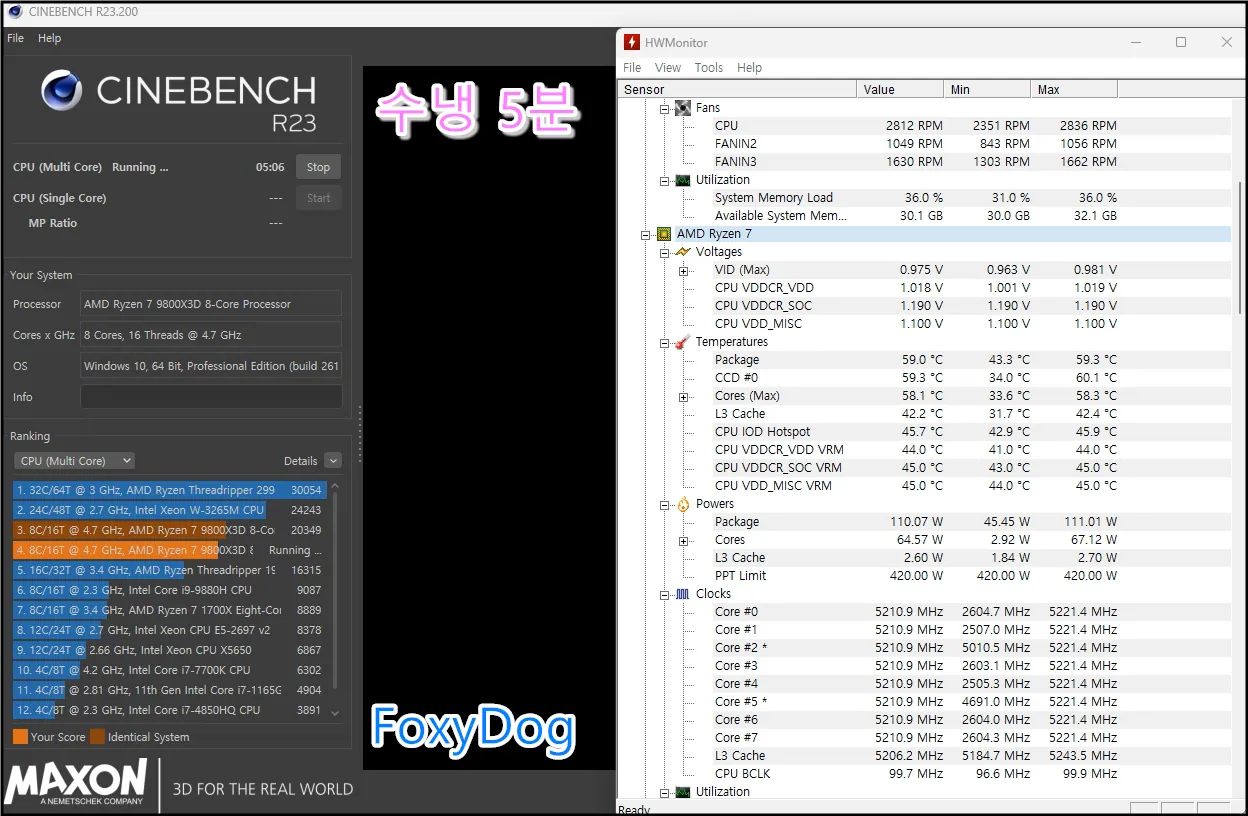Click the HWMonitor vertical scrollbar
Viewport: 1248px width, 816px height.
tap(1240, 250)
